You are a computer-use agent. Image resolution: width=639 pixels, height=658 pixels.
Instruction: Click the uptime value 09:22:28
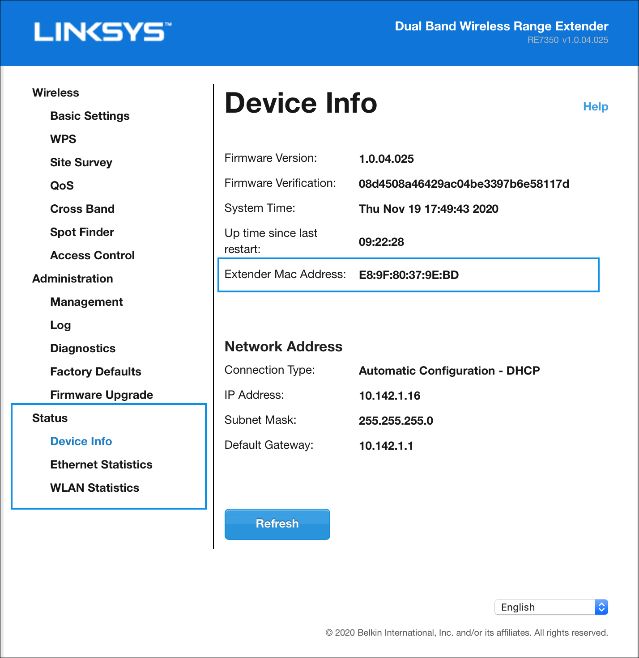pos(381,242)
